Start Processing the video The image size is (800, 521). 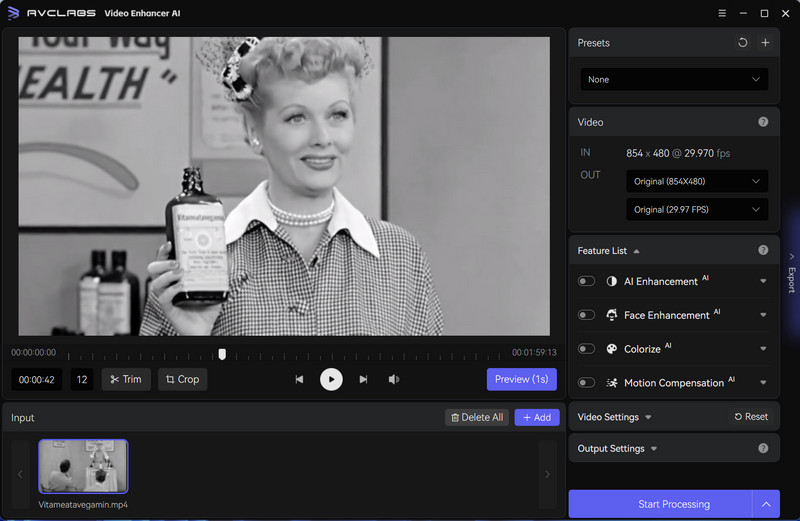click(x=661, y=504)
